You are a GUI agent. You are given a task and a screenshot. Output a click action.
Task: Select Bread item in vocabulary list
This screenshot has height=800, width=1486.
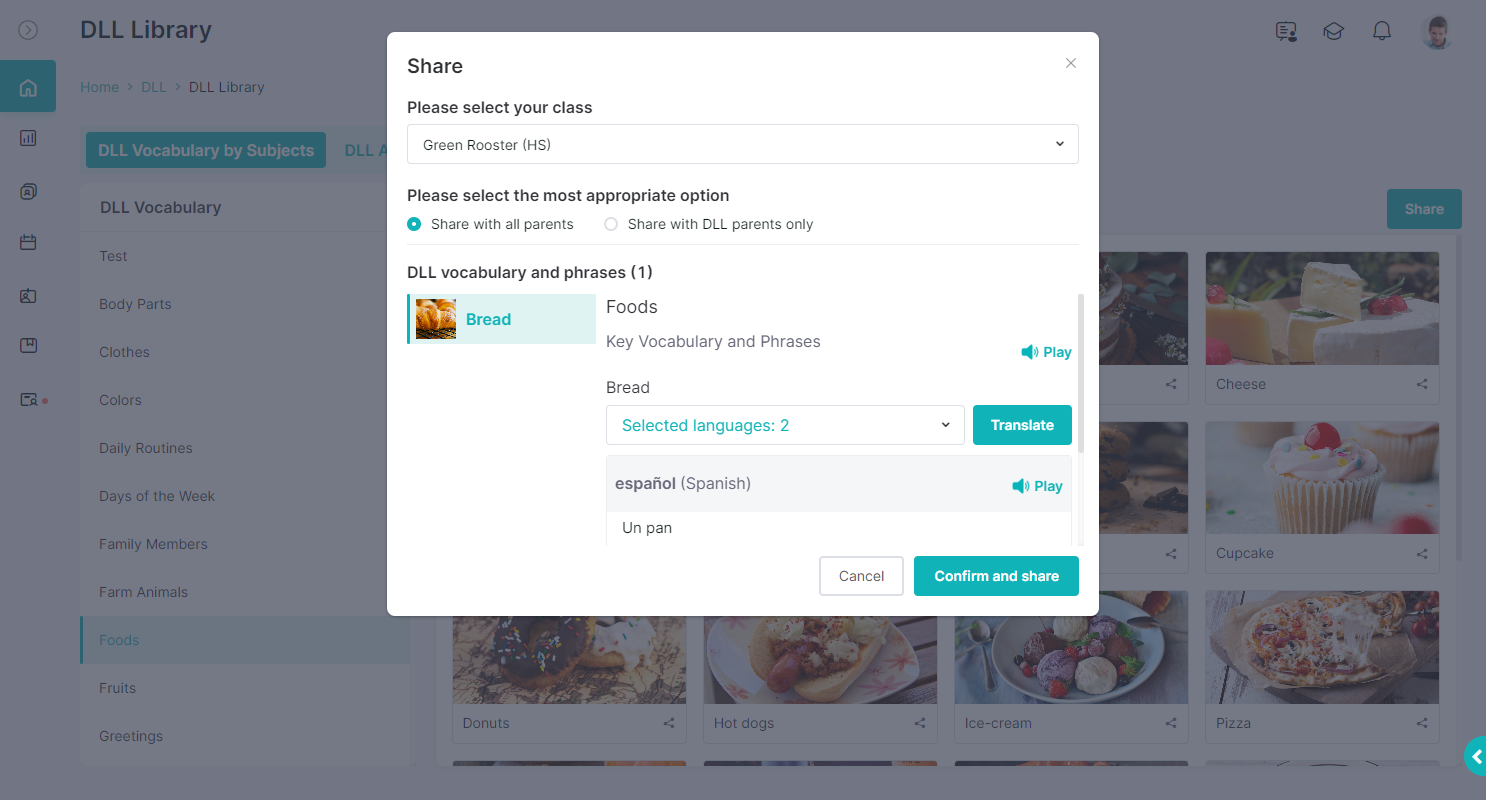pyautogui.click(x=501, y=319)
